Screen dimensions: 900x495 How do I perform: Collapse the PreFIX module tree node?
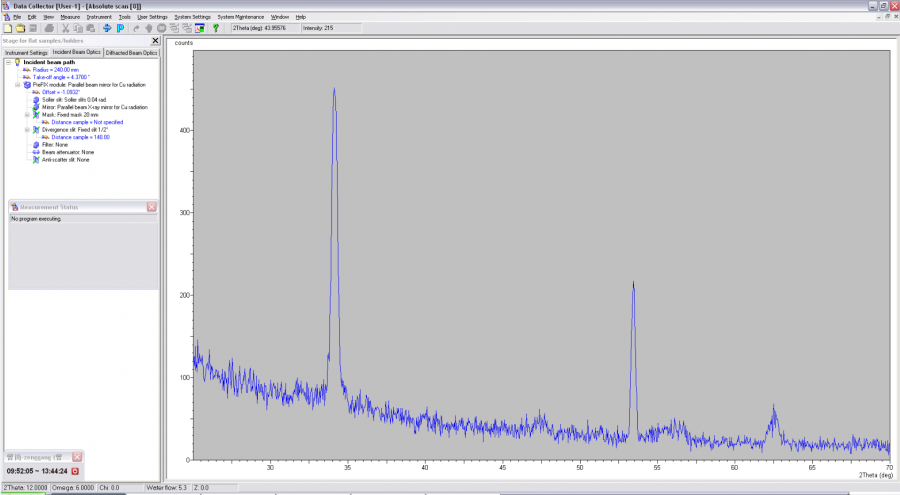click(x=18, y=84)
